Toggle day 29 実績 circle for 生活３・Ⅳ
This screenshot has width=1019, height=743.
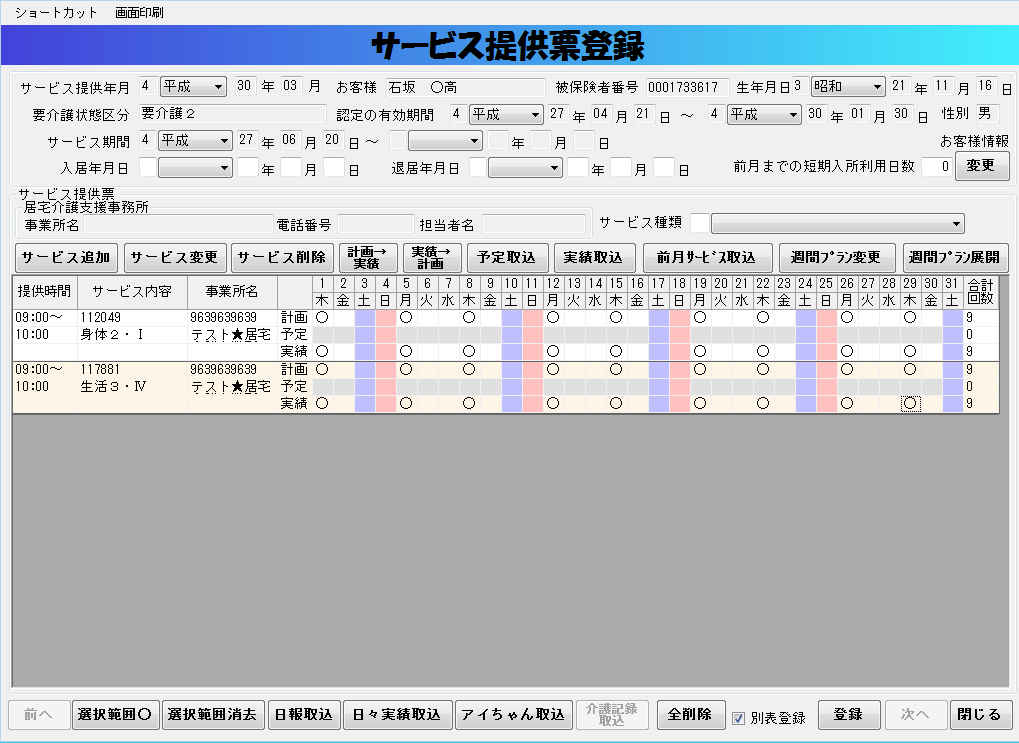(910, 404)
